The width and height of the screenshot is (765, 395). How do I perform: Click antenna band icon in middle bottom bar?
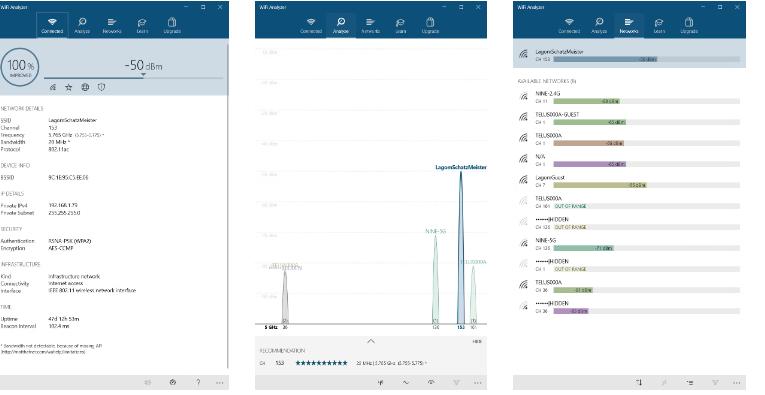pos(381,382)
